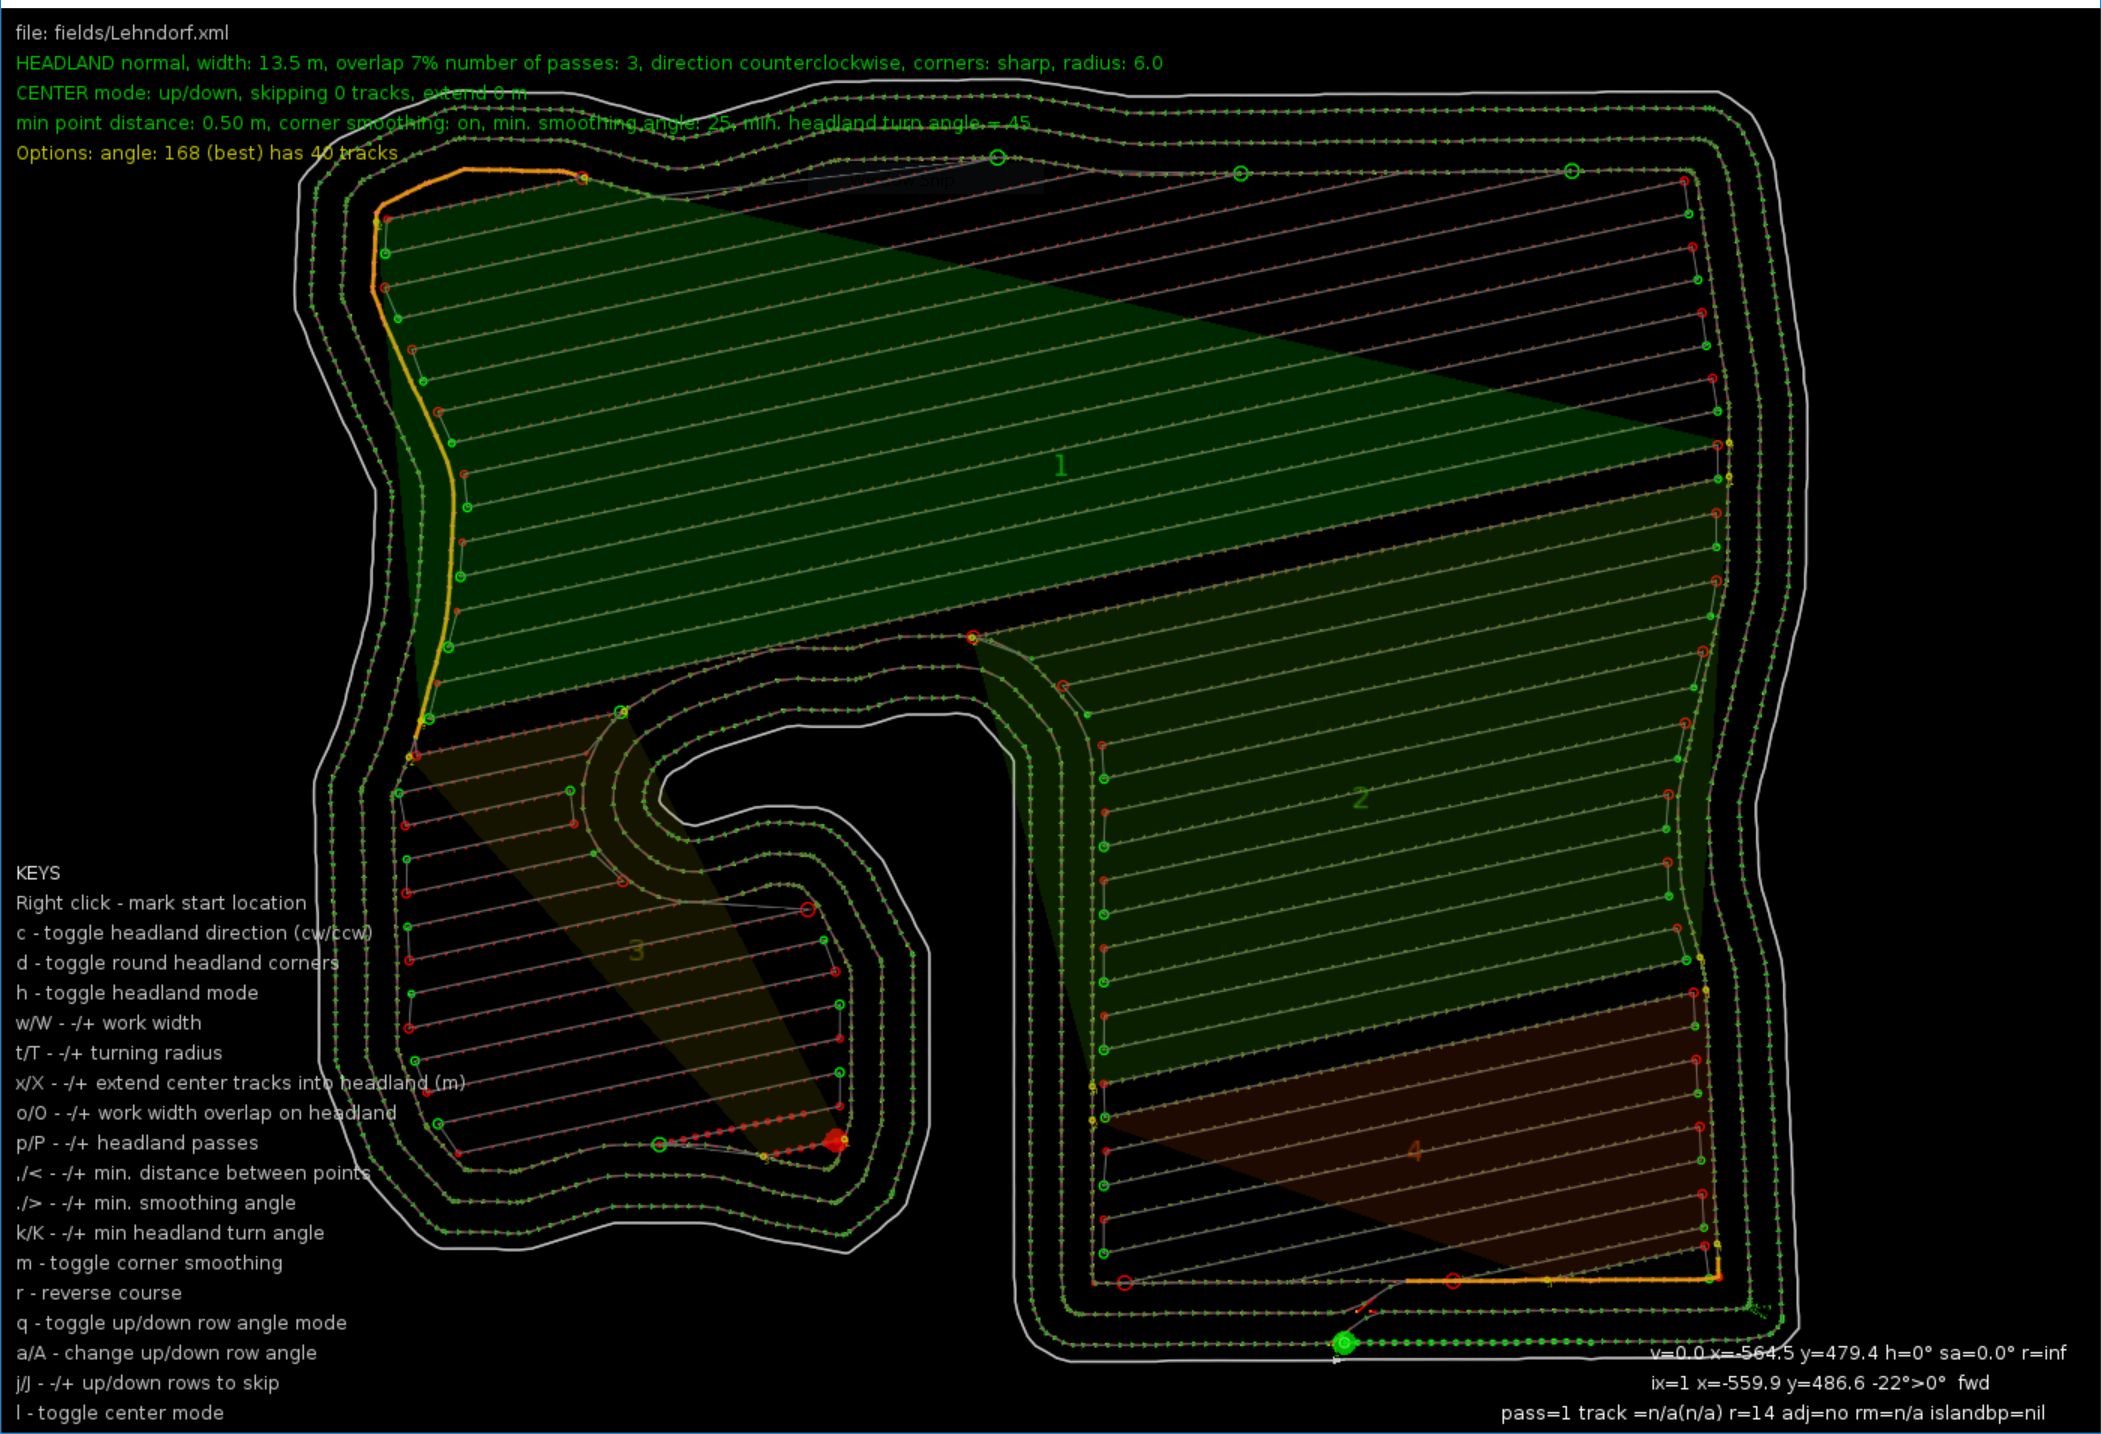Viewport: 2101px width, 1434px height.
Task: Click the block number 2 label
Action: point(1360,798)
